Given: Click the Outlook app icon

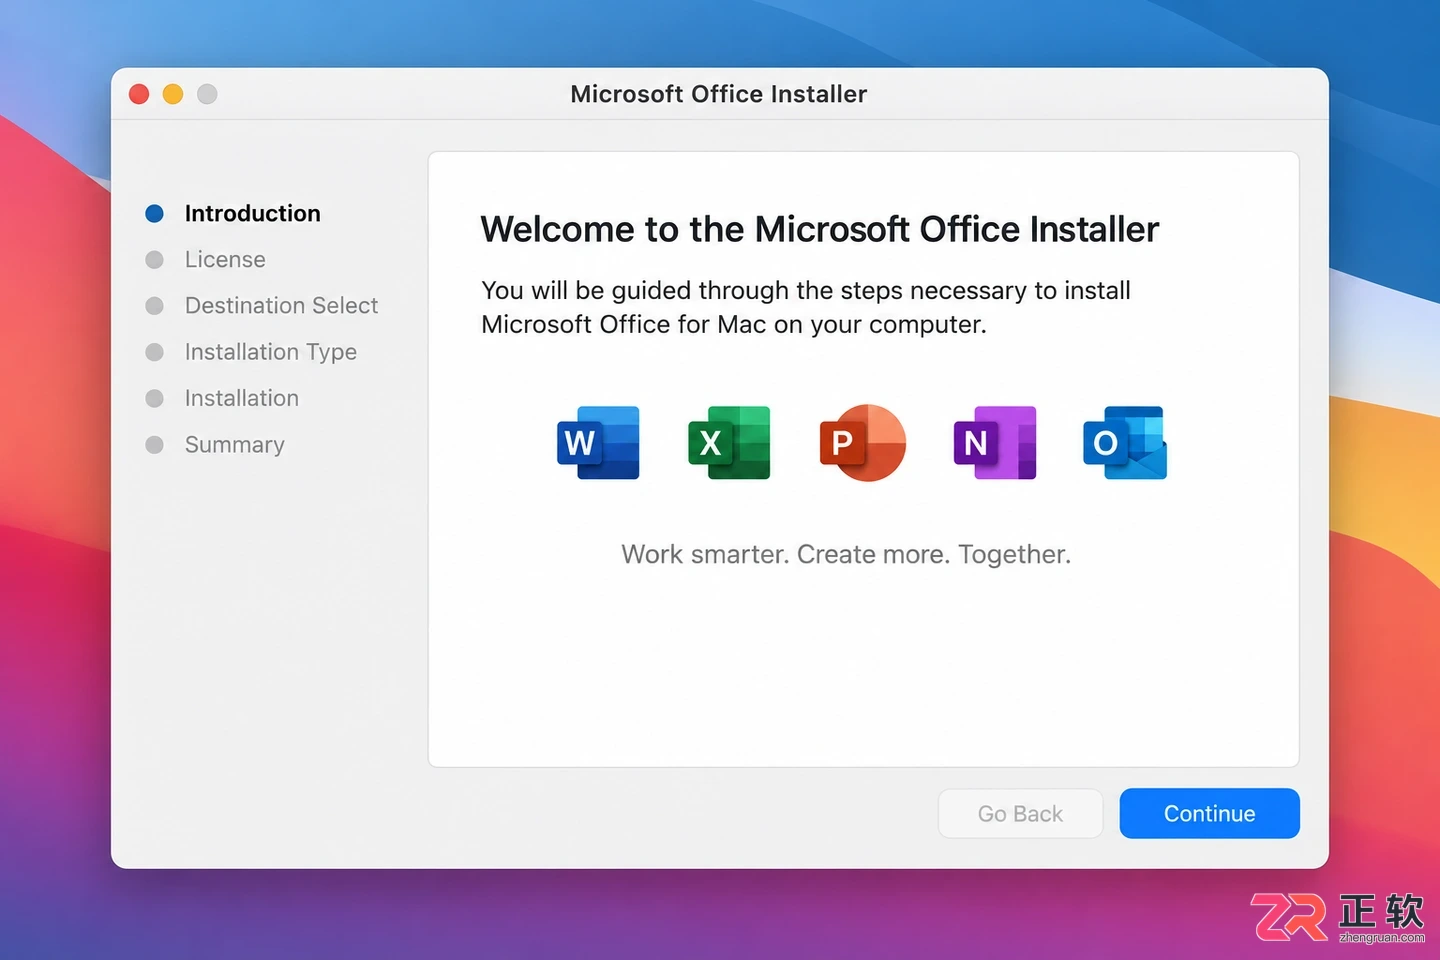Looking at the screenshot, I should point(1125,443).
